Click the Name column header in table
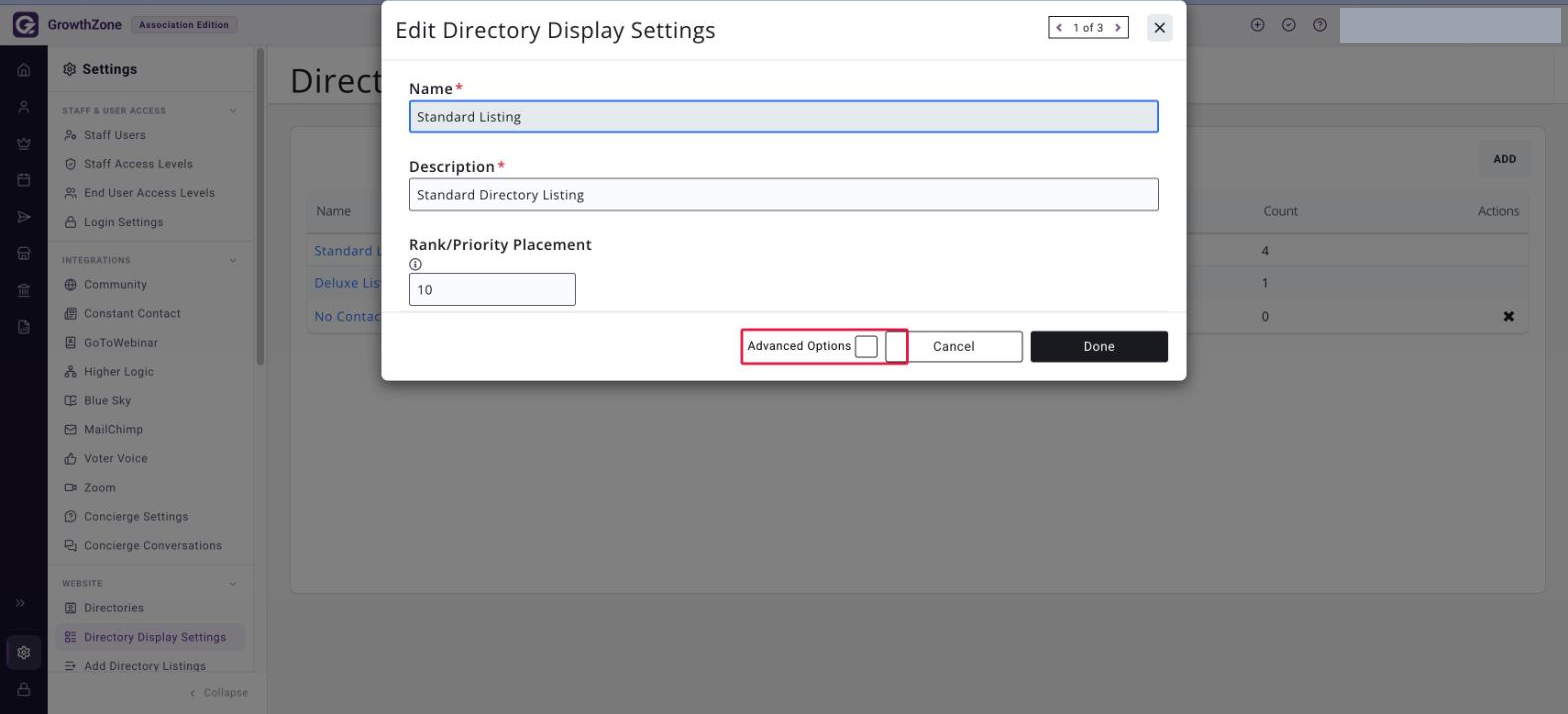Viewport: 1568px width, 714px height. pyautogui.click(x=334, y=211)
